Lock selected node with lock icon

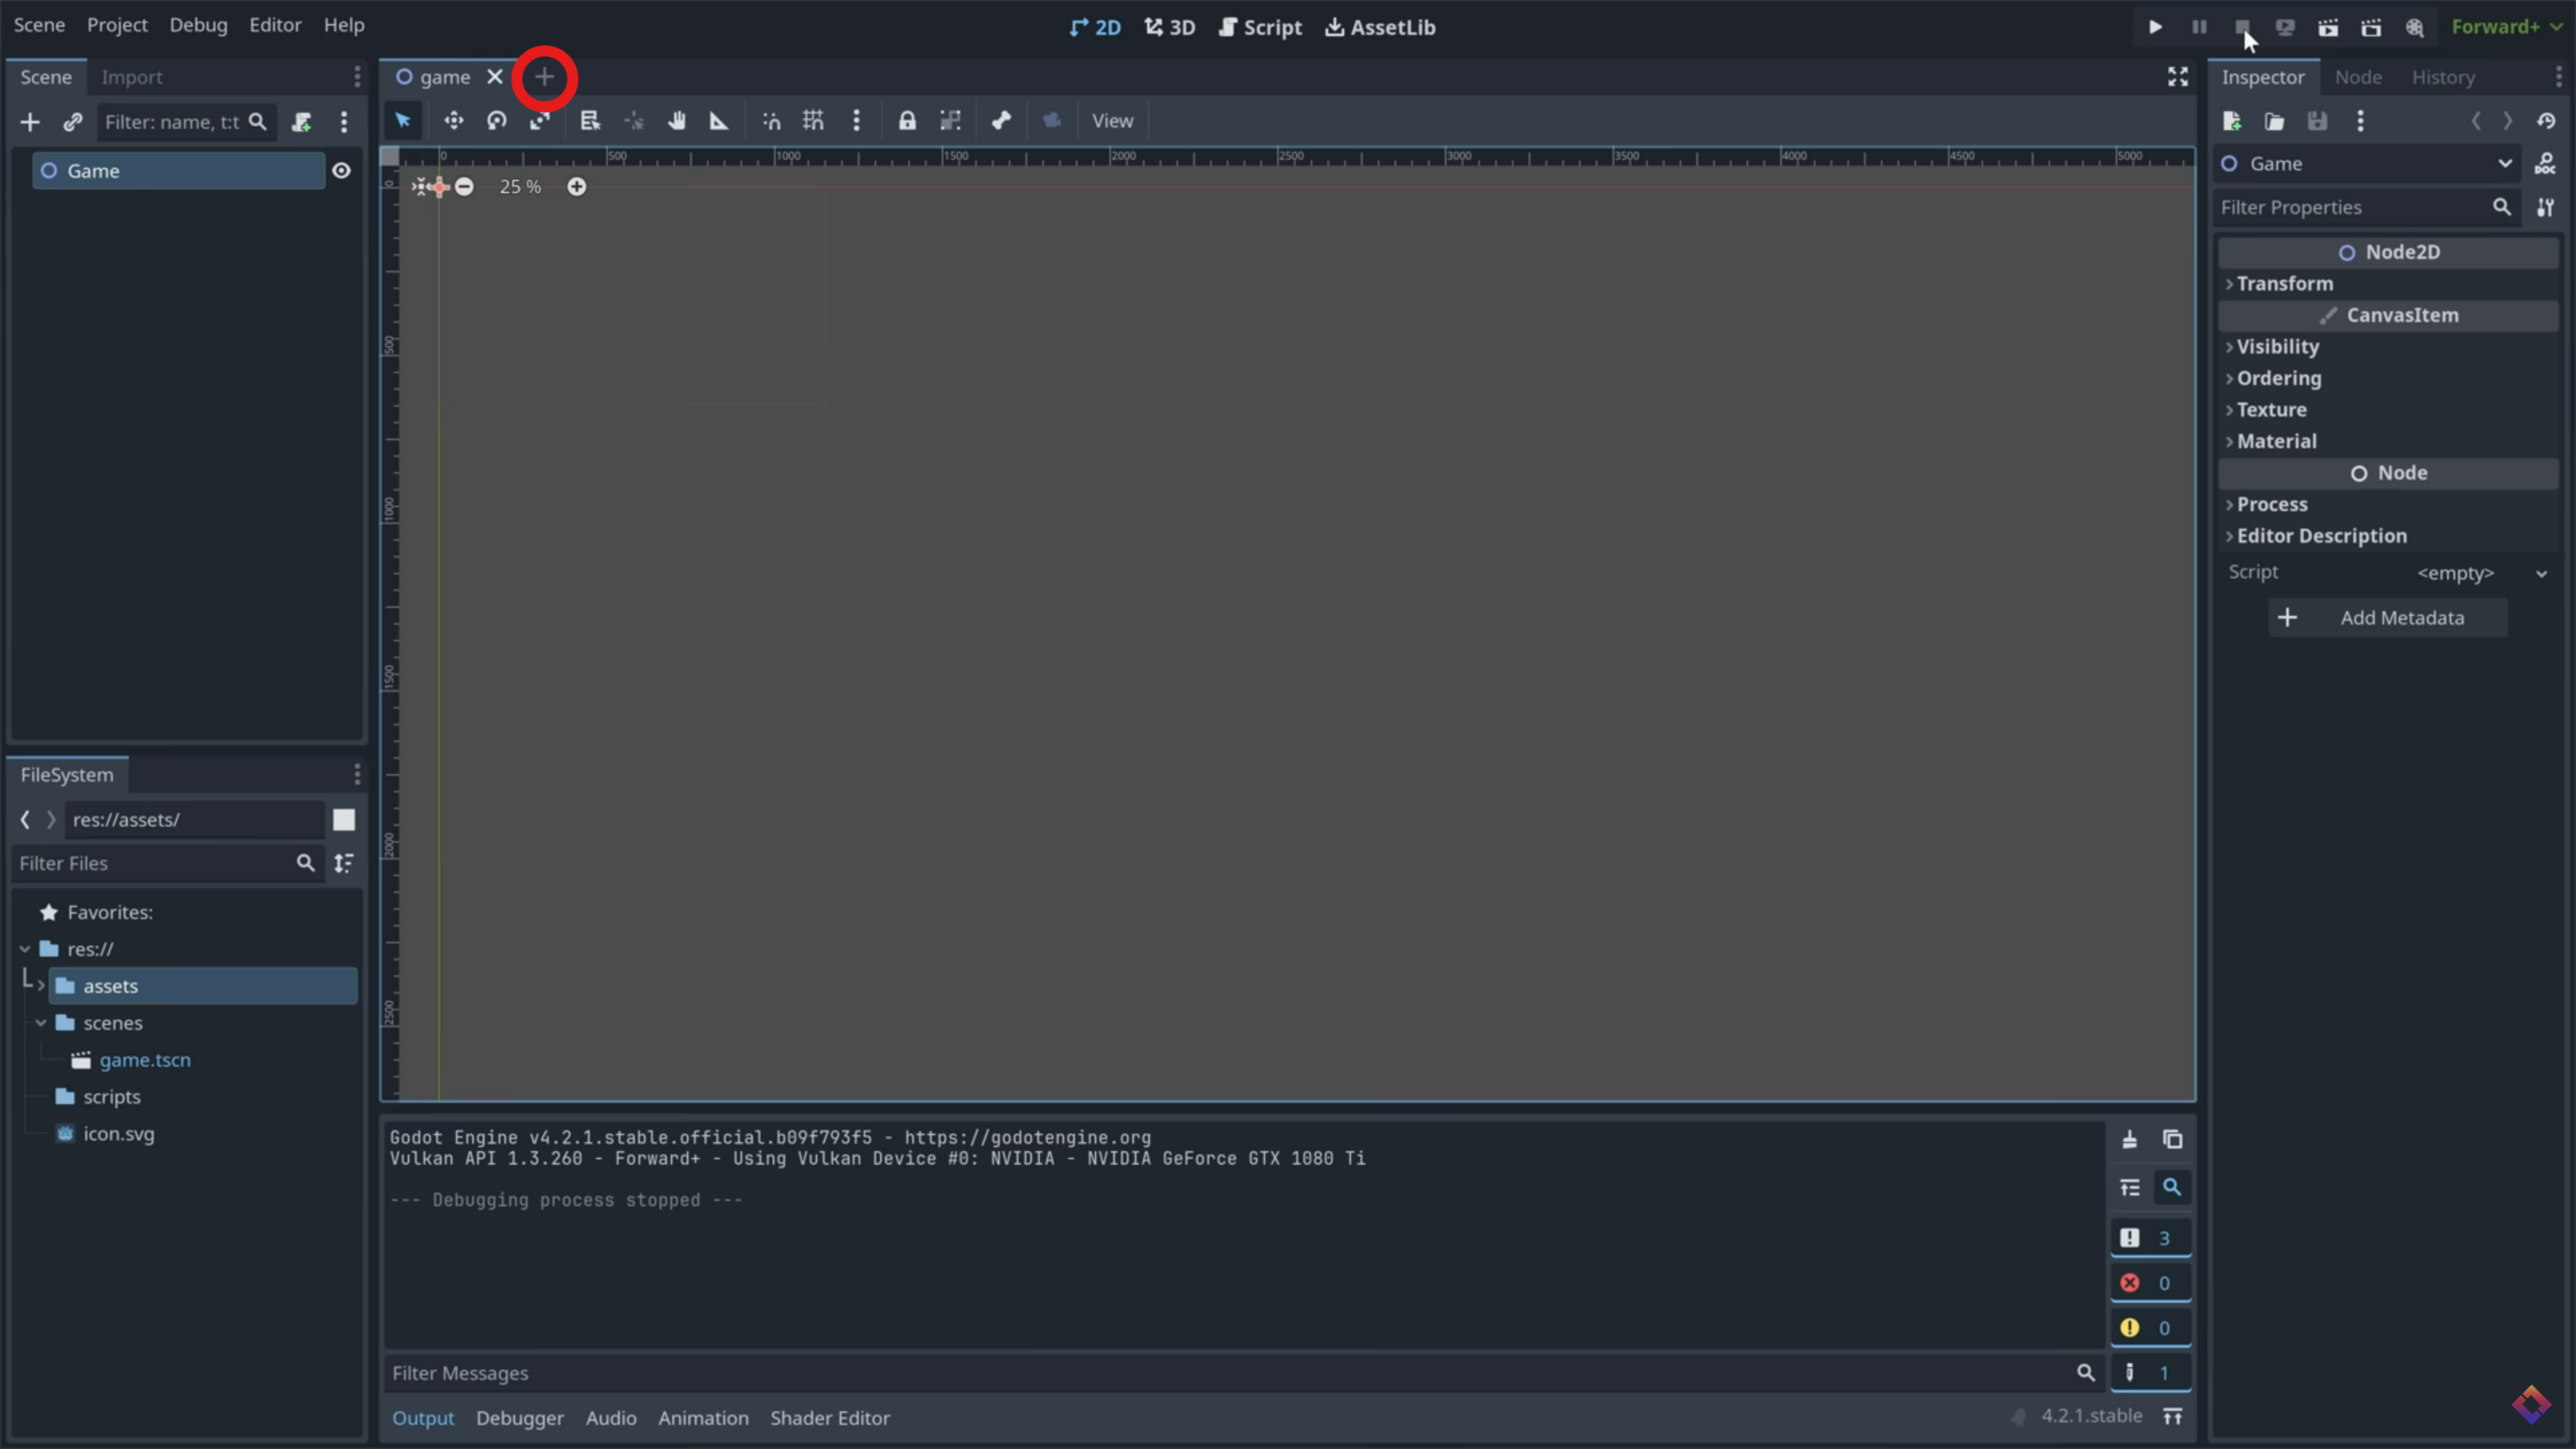pos(907,121)
